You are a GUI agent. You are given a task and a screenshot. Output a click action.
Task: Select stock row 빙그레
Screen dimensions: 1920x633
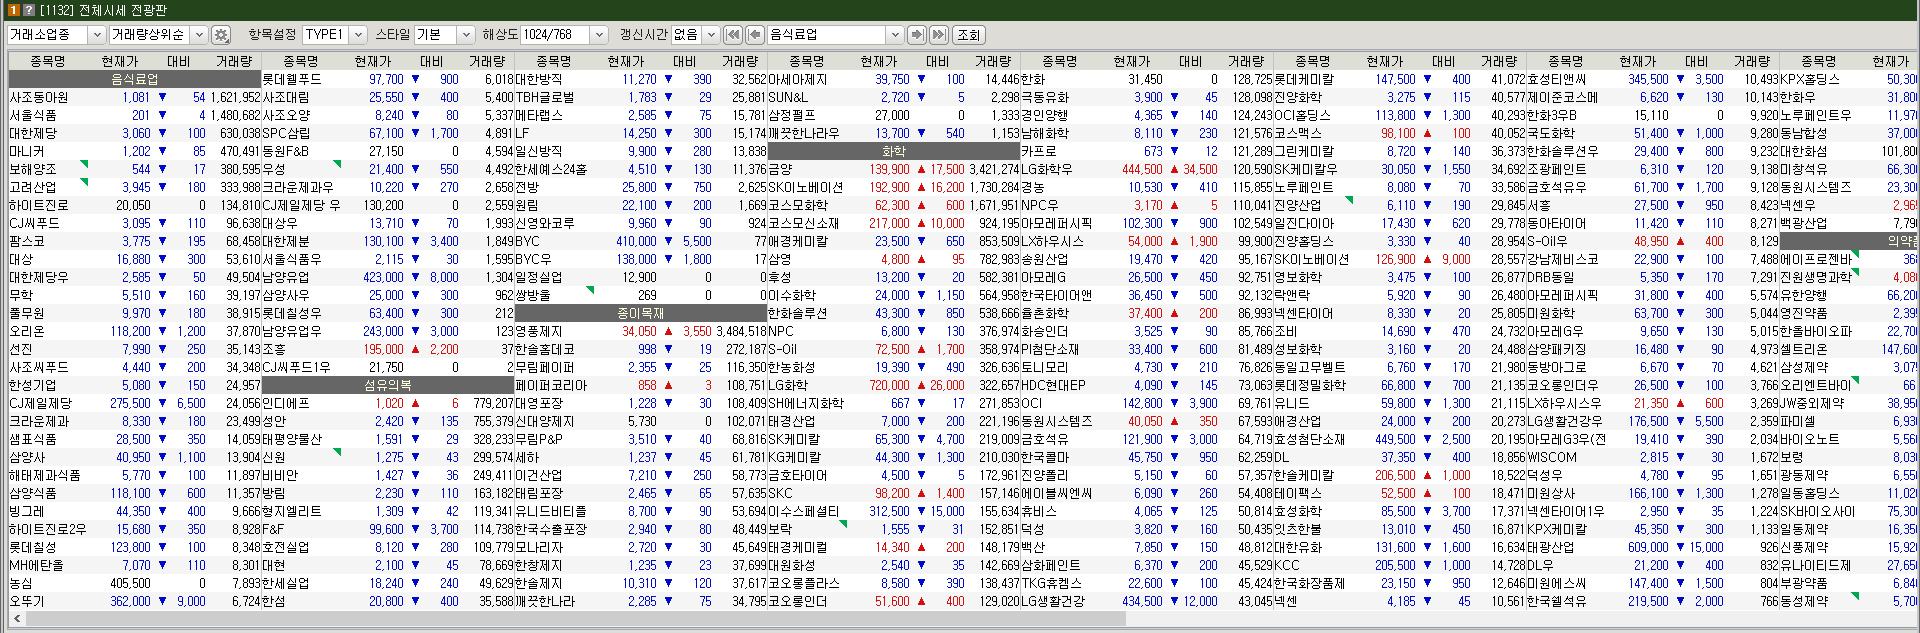[135, 511]
